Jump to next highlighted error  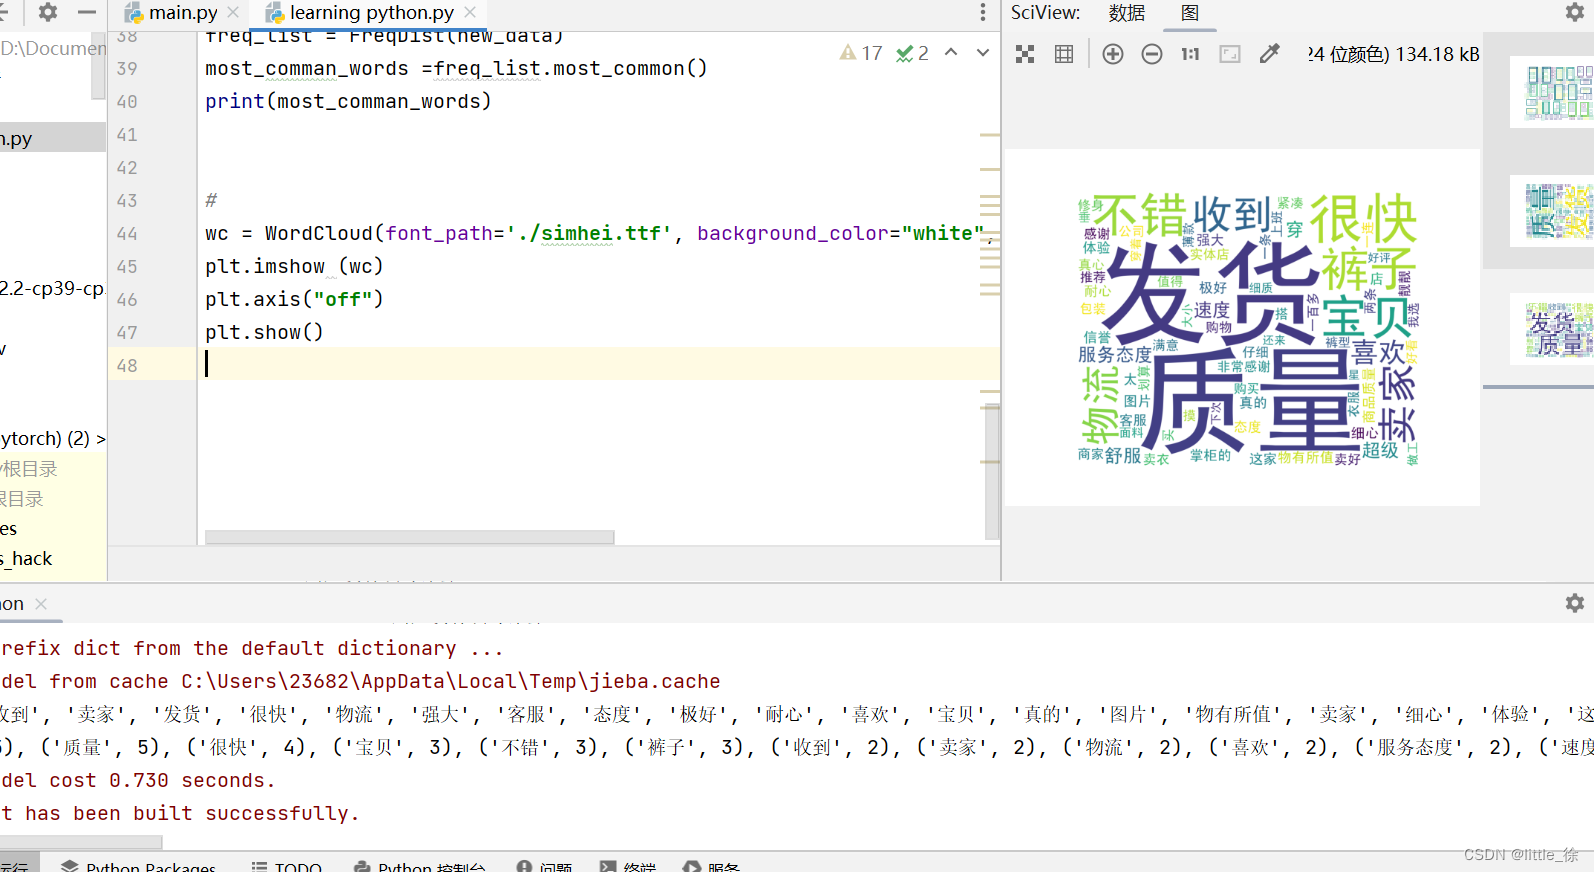[x=983, y=53]
